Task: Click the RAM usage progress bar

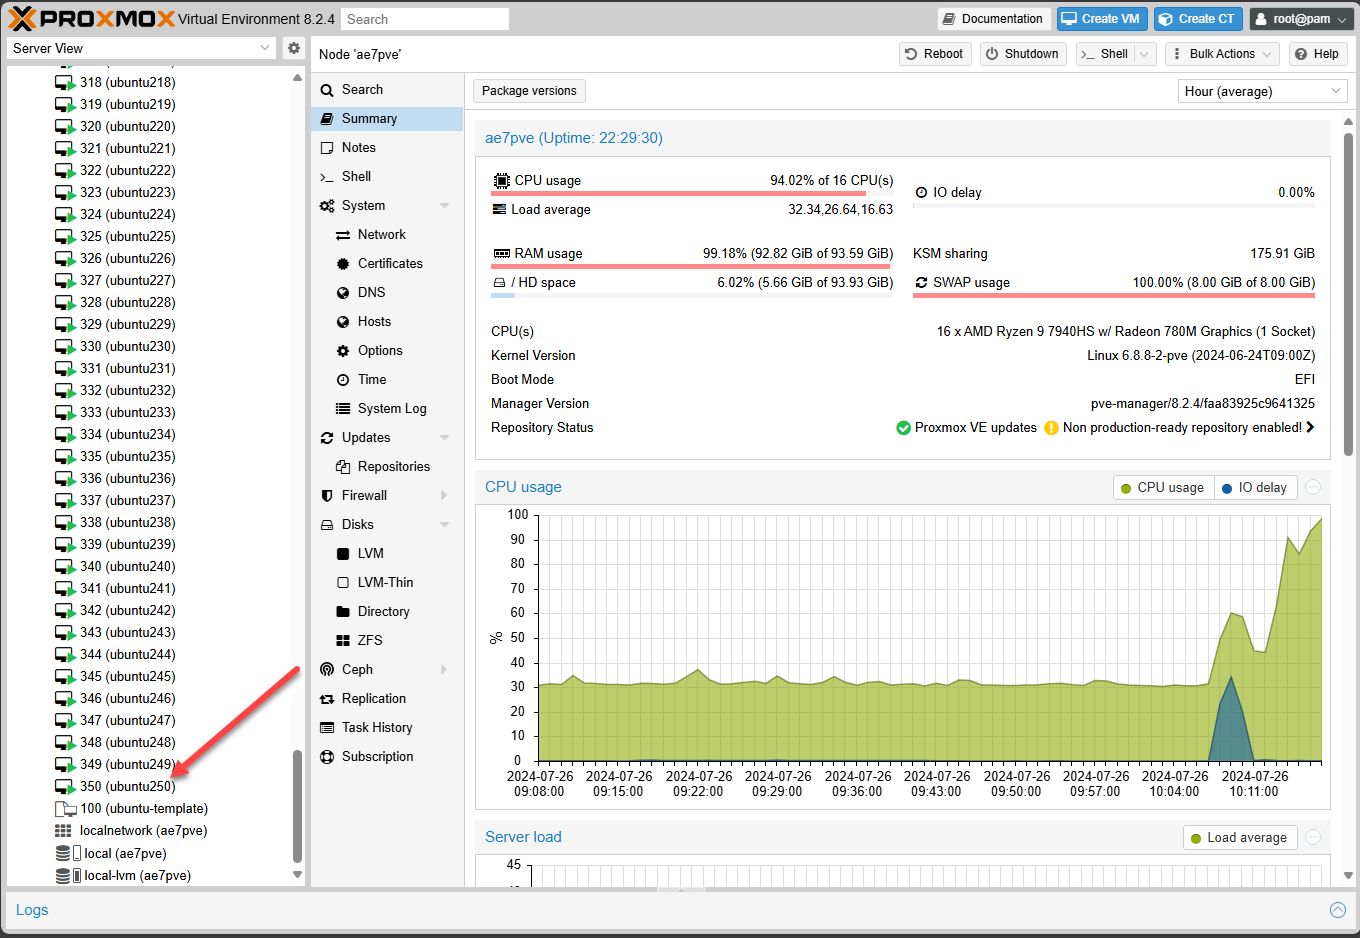Action: 692,266
